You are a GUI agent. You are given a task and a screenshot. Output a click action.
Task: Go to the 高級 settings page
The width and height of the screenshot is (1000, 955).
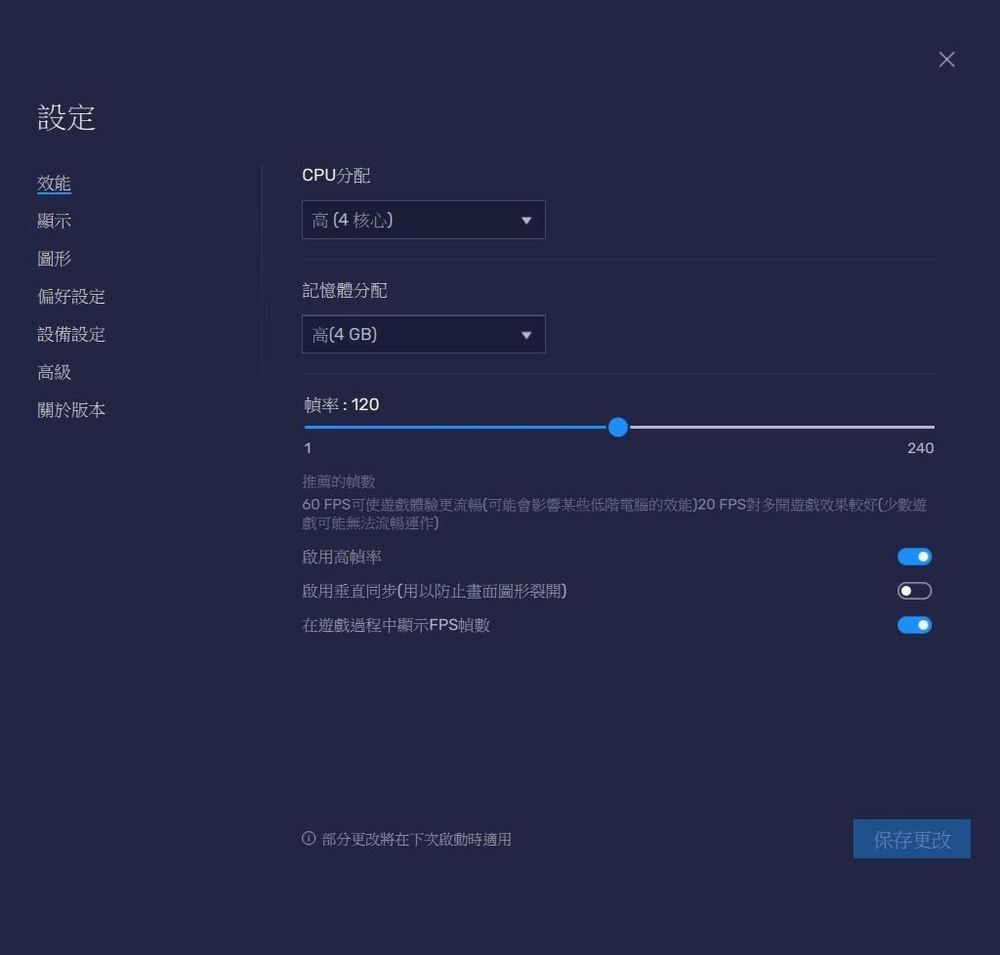coord(54,373)
